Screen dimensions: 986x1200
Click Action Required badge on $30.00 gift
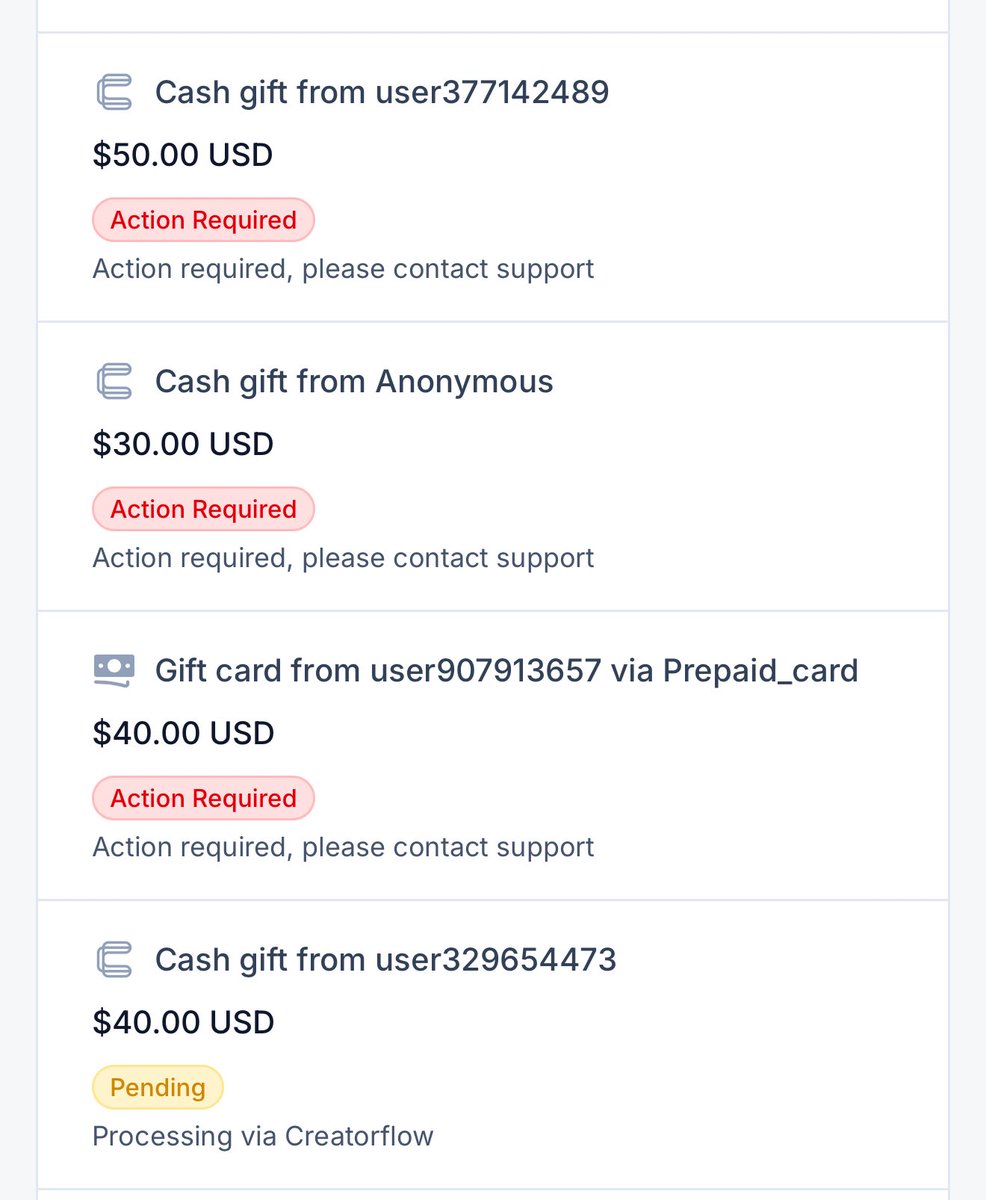pos(203,509)
